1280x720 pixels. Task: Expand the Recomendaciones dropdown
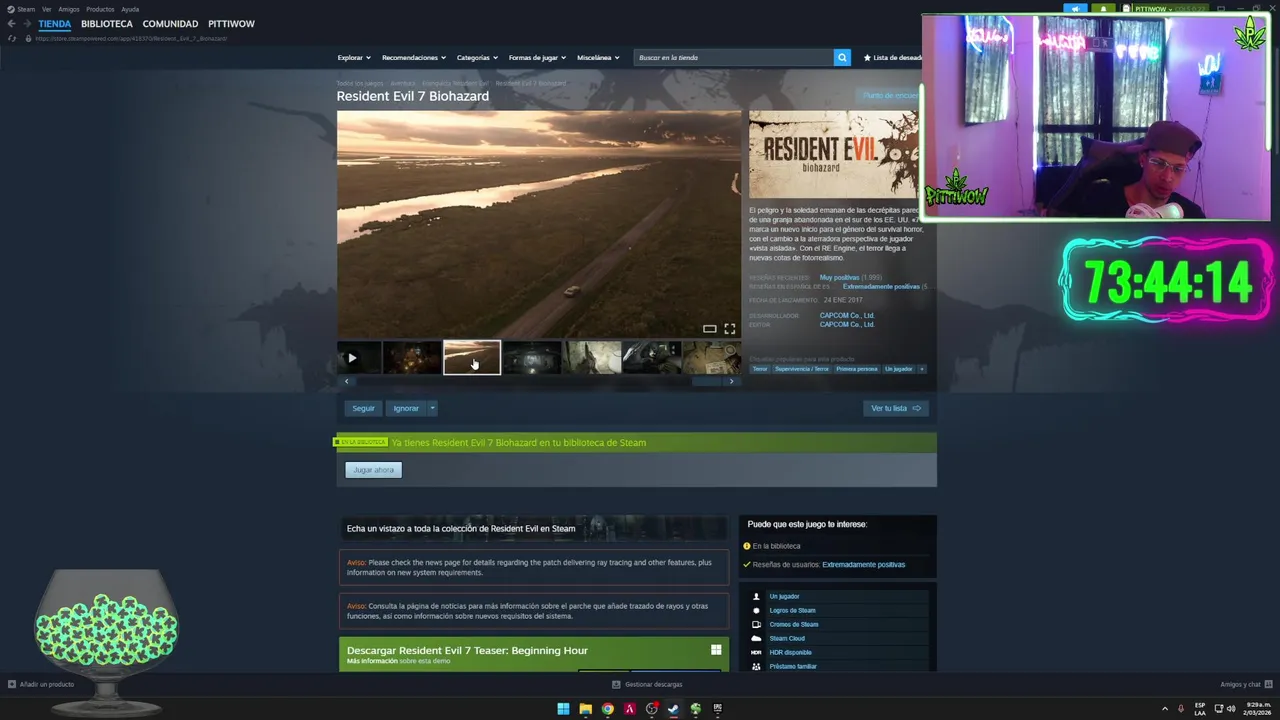click(x=414, y=58)
